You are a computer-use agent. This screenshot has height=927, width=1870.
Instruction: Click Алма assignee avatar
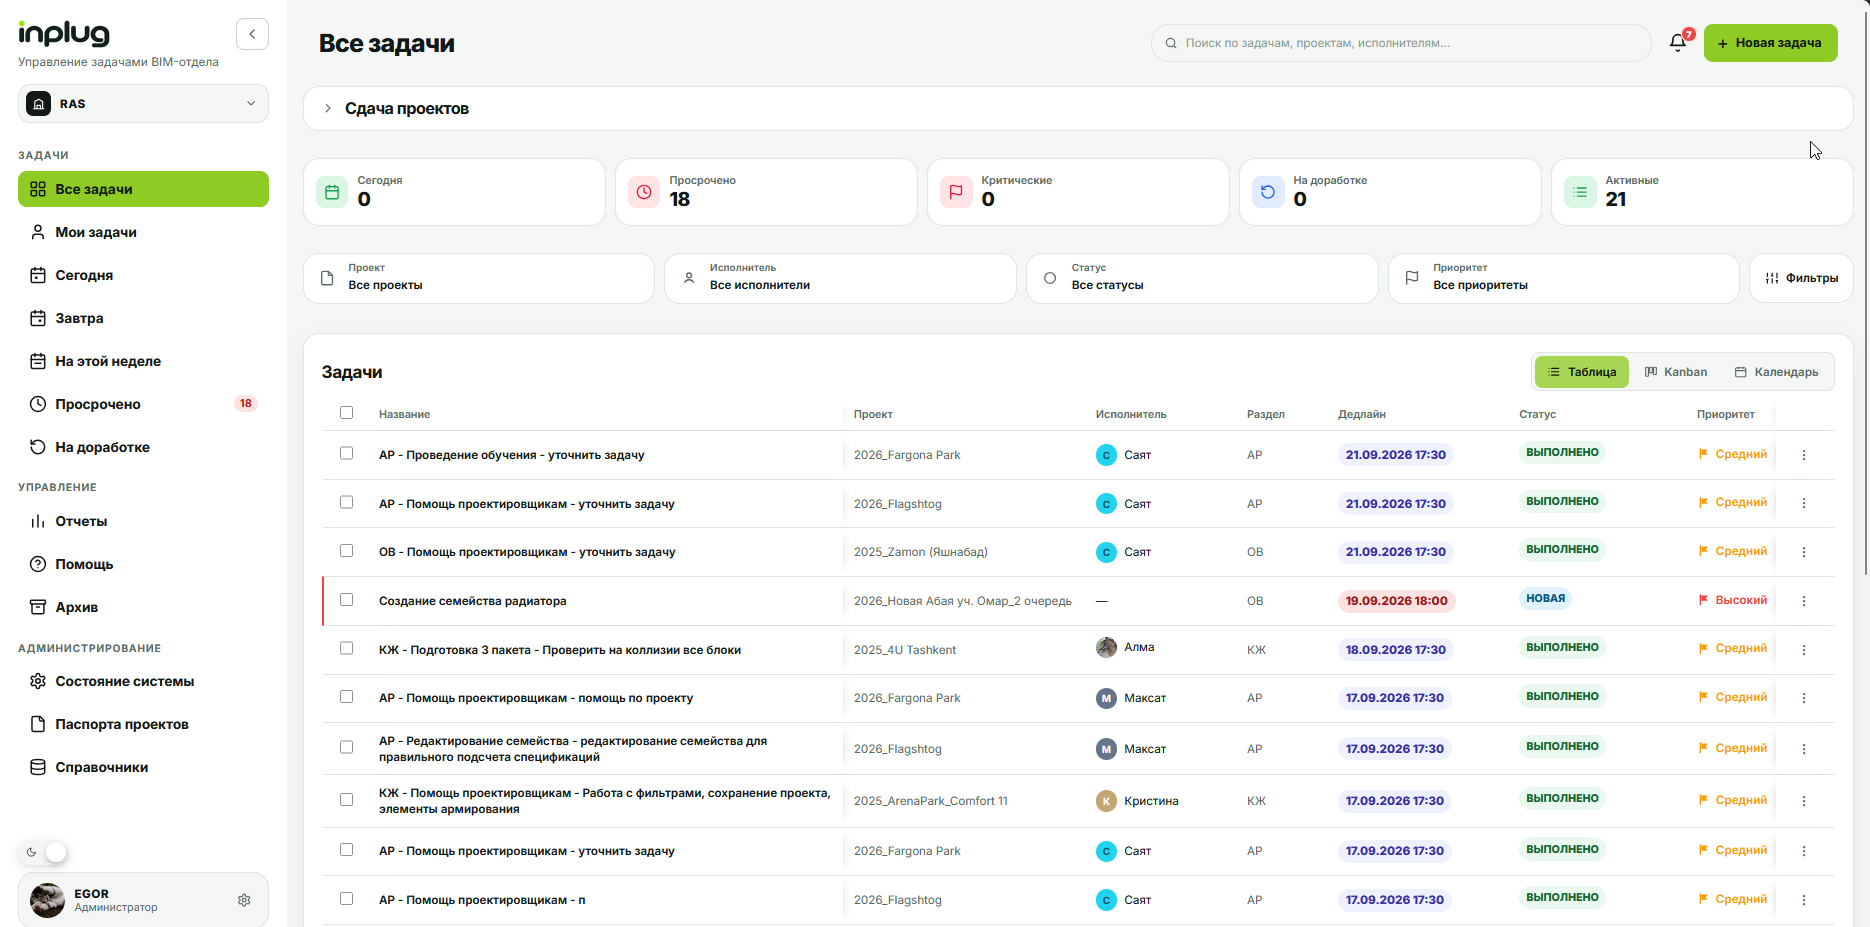[x=1106, y=647]
